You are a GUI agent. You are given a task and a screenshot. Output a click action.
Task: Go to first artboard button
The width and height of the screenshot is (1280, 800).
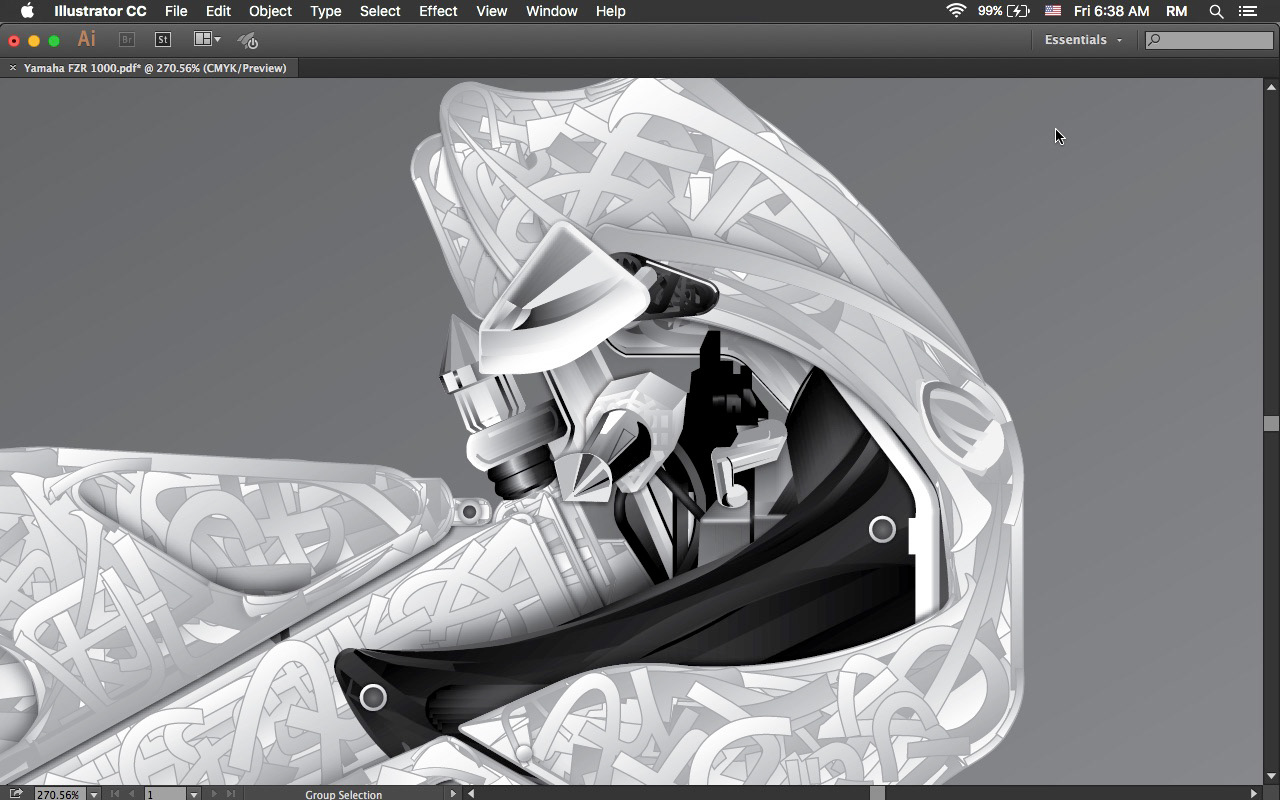pos(115,794)
